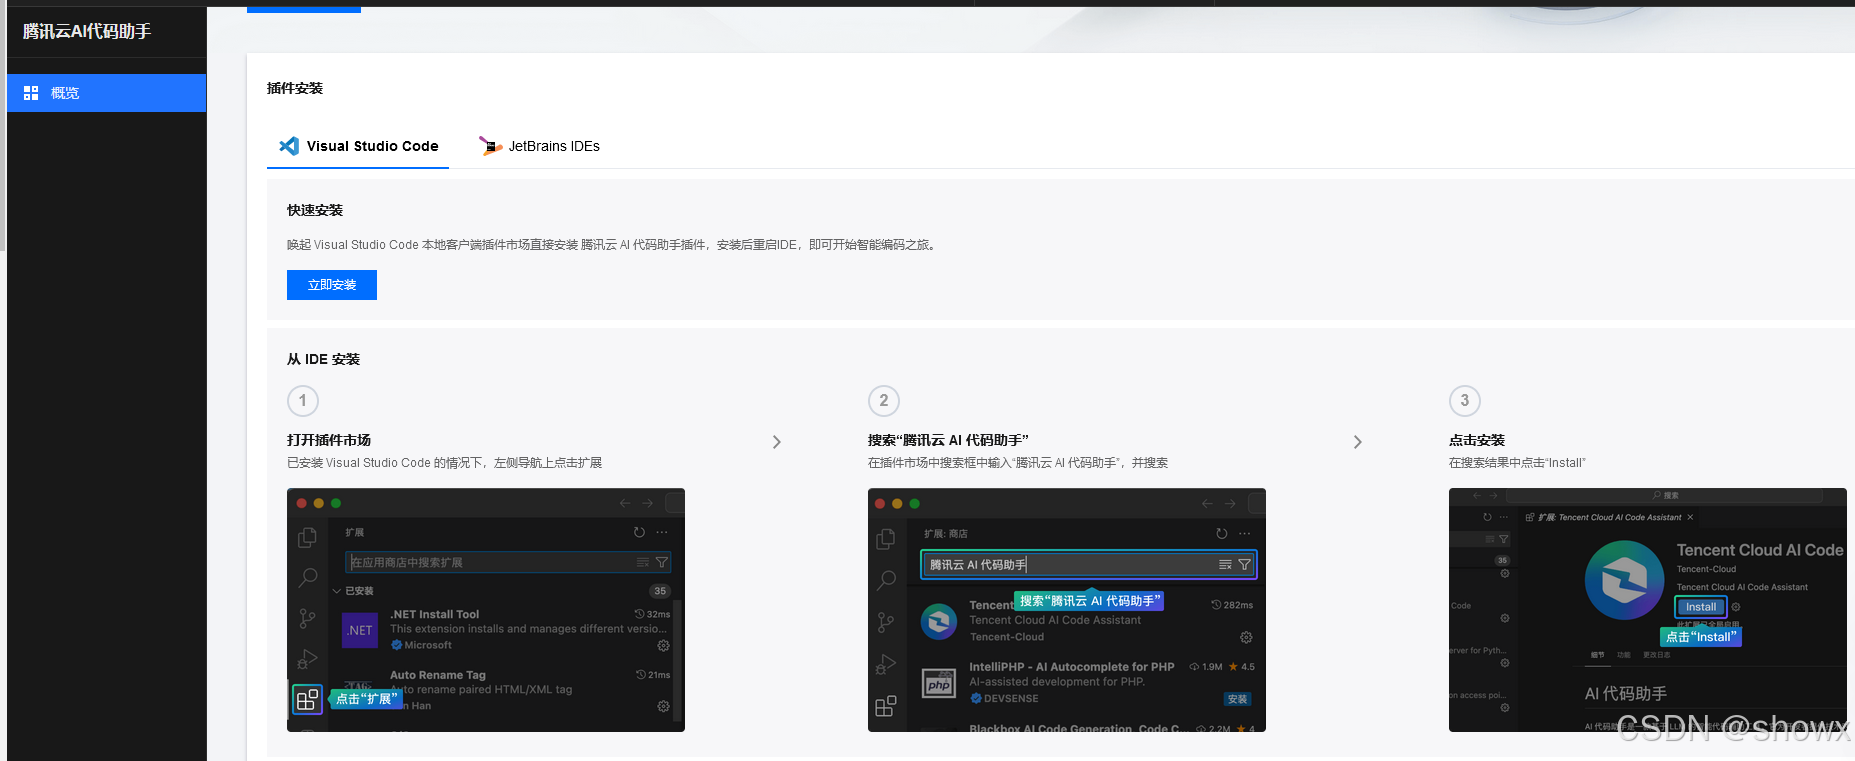Click the 立即安装 button
Screen dimensions: 1855x761
[332, 285]
